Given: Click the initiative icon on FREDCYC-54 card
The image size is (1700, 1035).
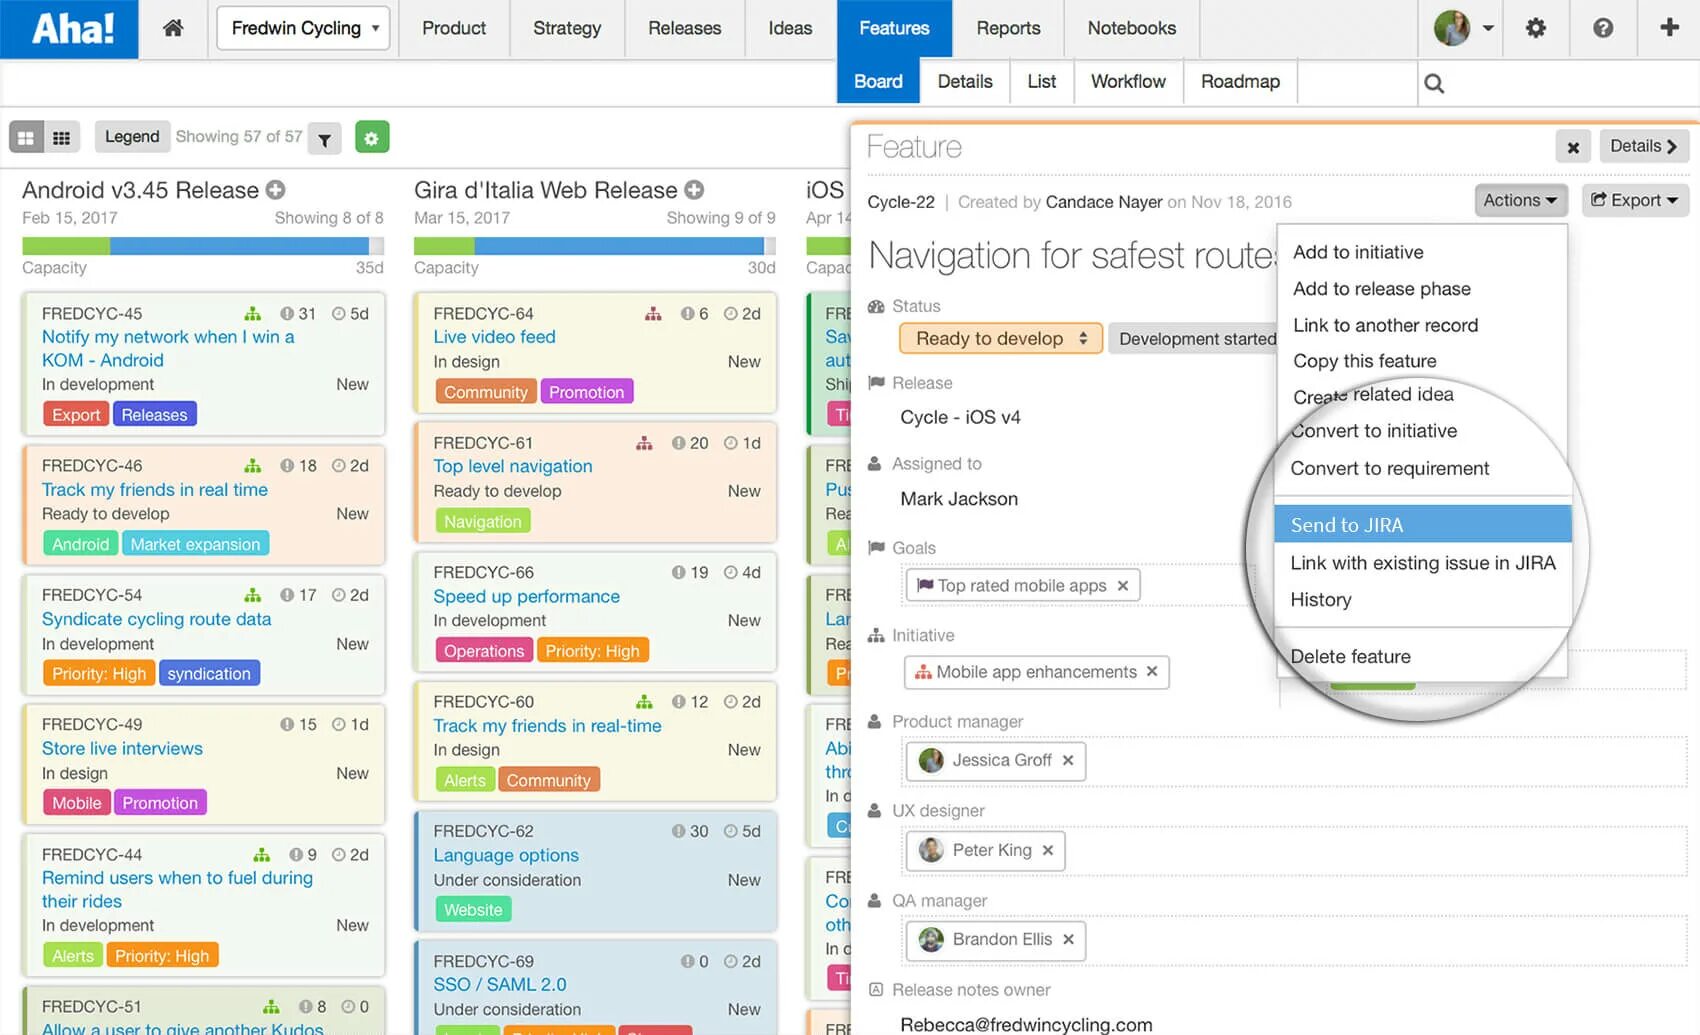Looking at the screenshot, I should tap(252, 594).
